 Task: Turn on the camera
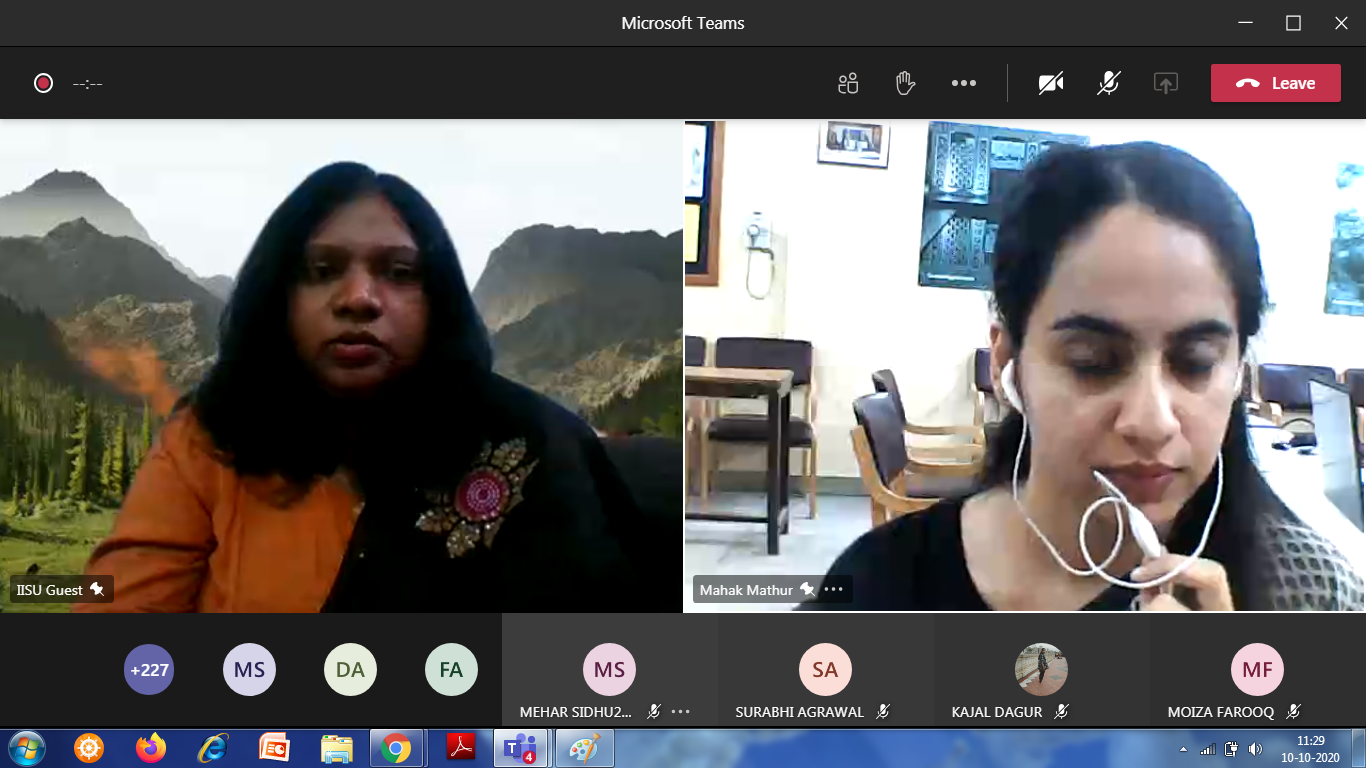point(1051,84)
